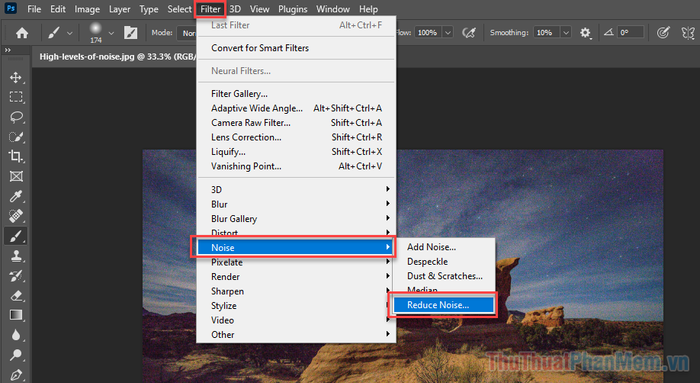Open the Mode dropdown
Screen dimensions: 700x383
click(188, 33)
